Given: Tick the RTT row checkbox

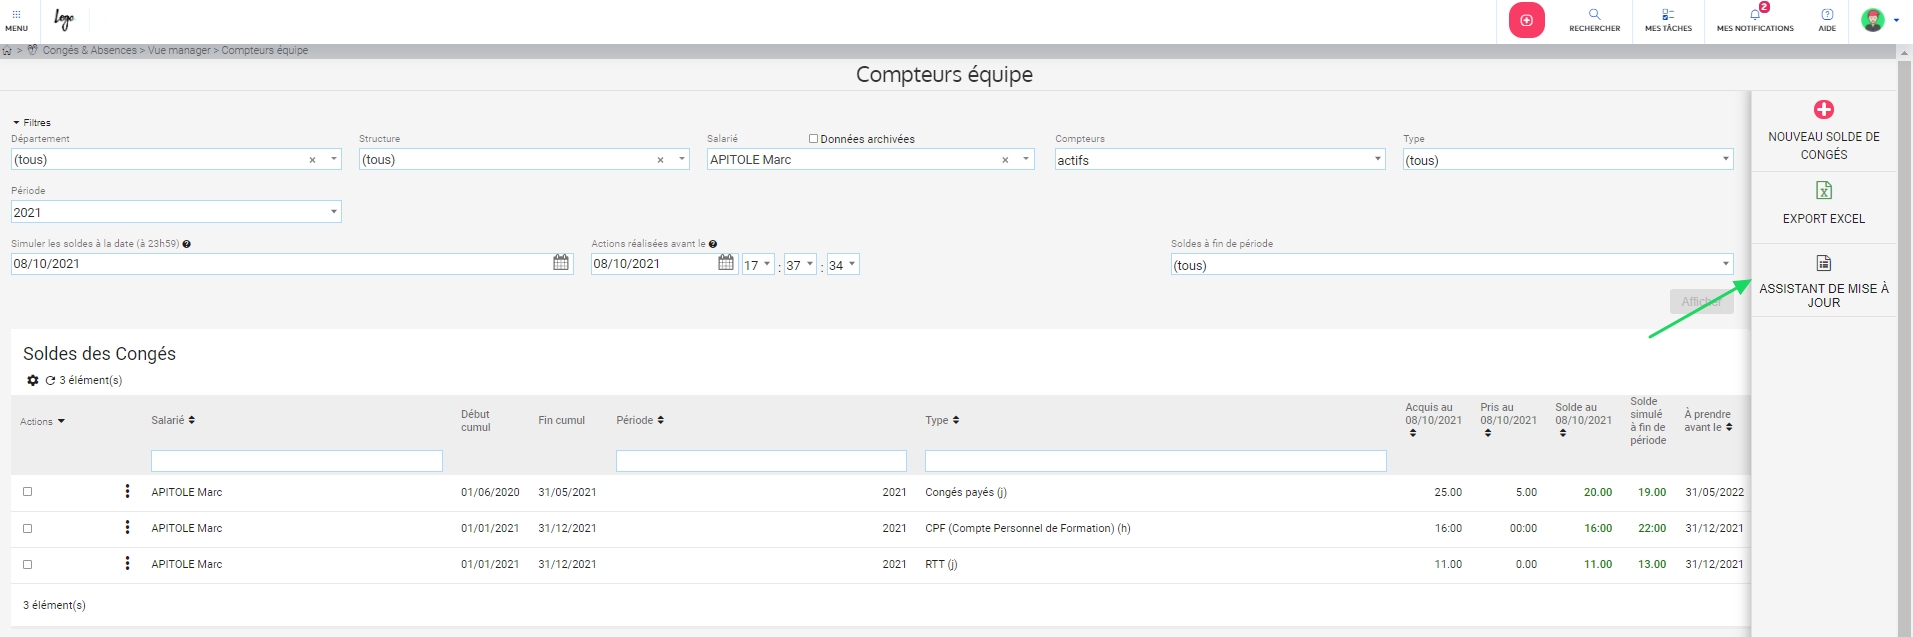Looking at the screenshot, I should coord(28,564).
